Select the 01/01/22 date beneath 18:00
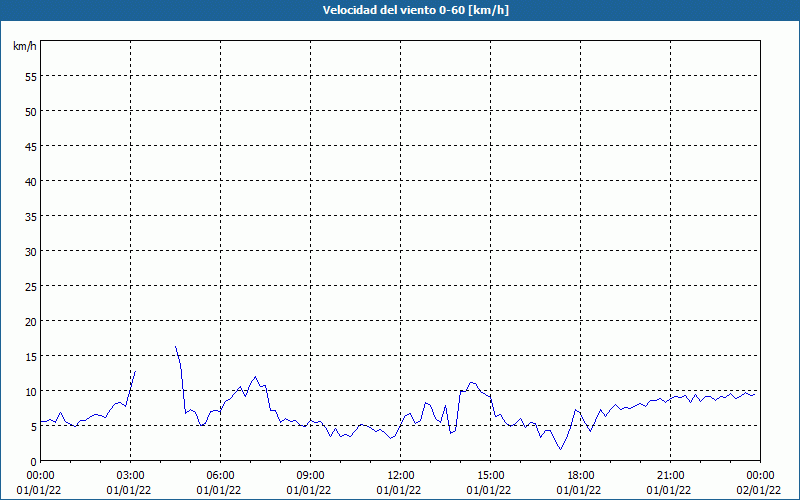Image resolution: width=800 pixels, height=500 pixels. coord(579,490)
